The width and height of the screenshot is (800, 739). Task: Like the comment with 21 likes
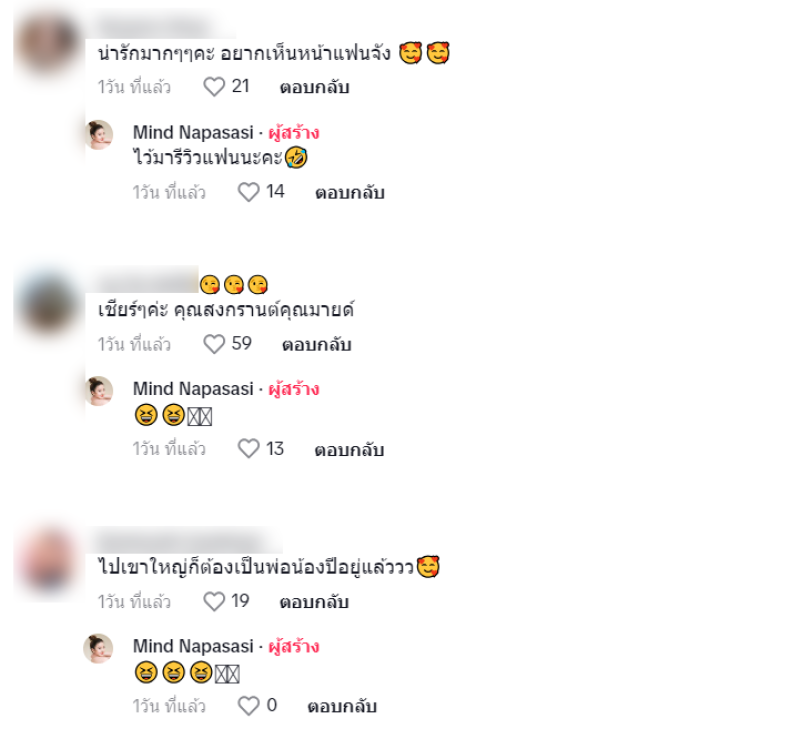pyautogui.click(x=214, y=87)
